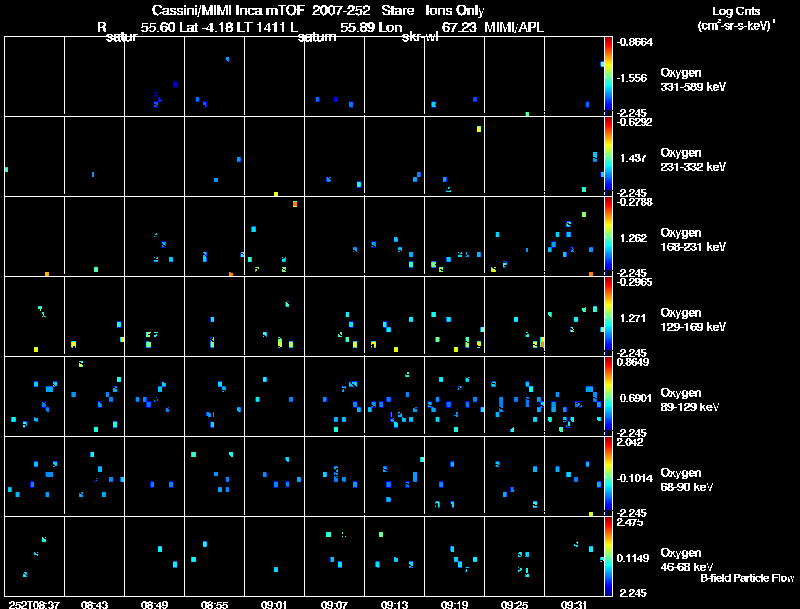Select the 'Oxygen 331-589 keV' row label
The image size is (800, 609).
point(693,80)
